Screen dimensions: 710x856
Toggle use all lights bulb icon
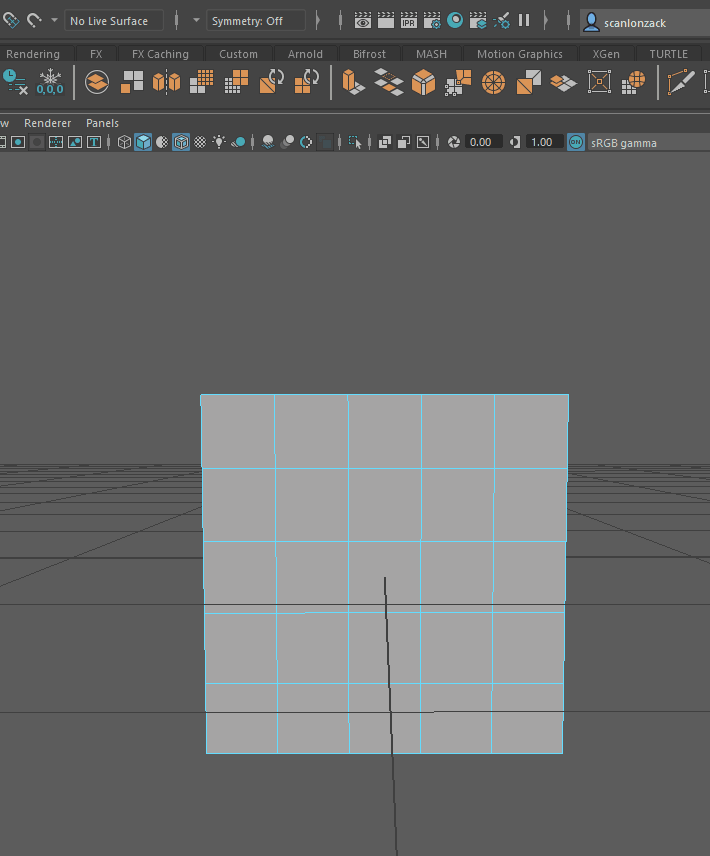(x=219, y=142)
